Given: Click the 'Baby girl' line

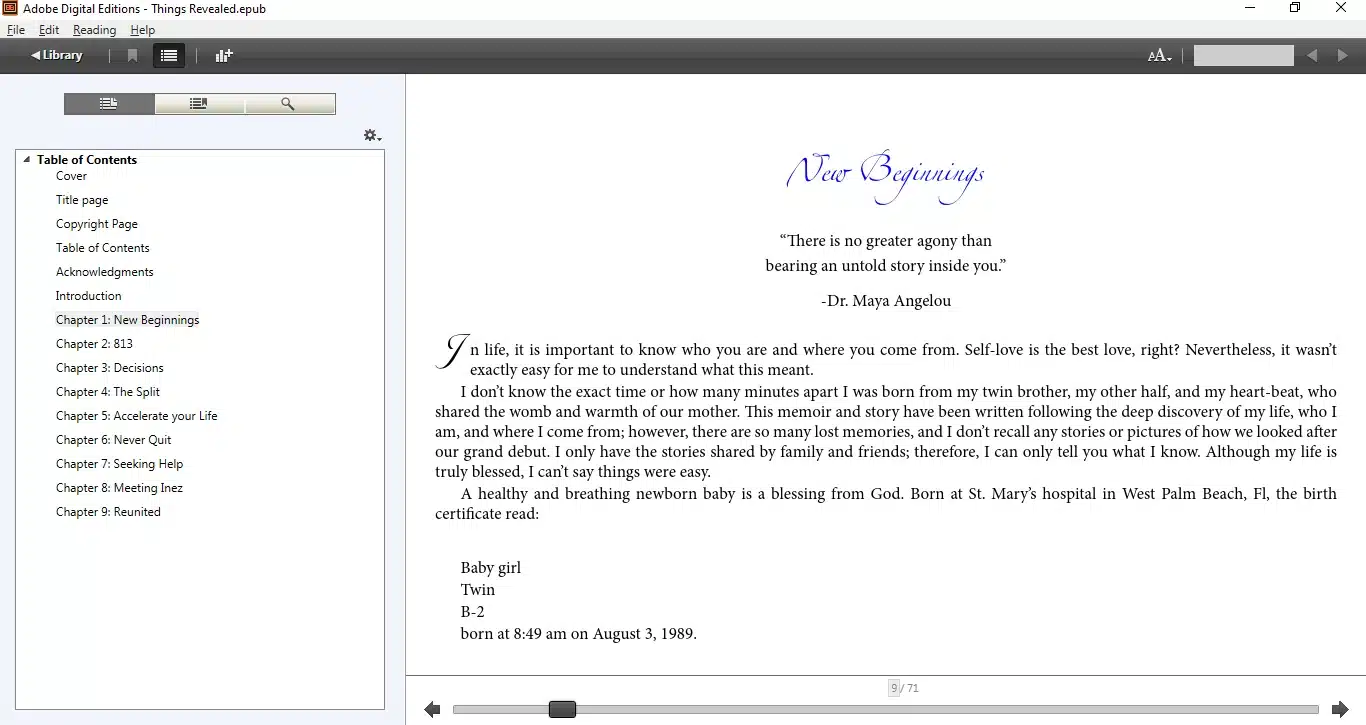Looking at the screenshot, I should [491, 568].
